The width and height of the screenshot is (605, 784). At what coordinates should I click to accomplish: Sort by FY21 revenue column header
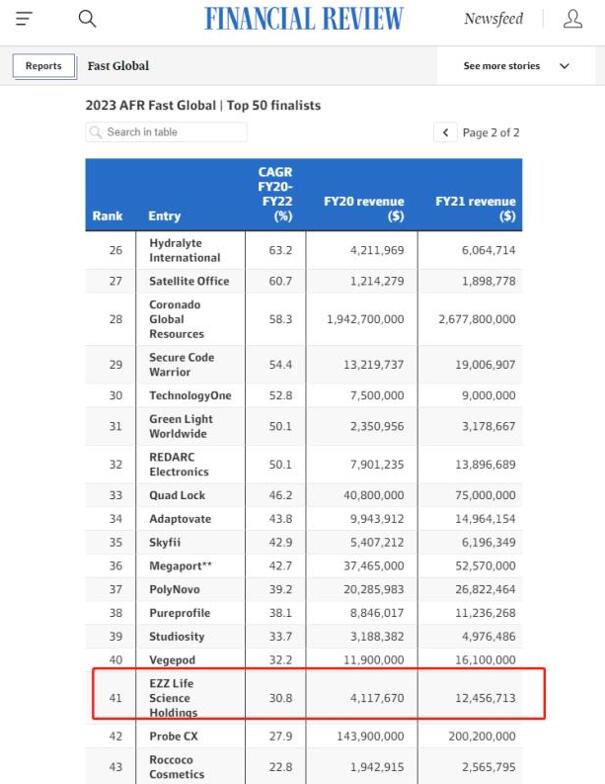pos(475,208)
